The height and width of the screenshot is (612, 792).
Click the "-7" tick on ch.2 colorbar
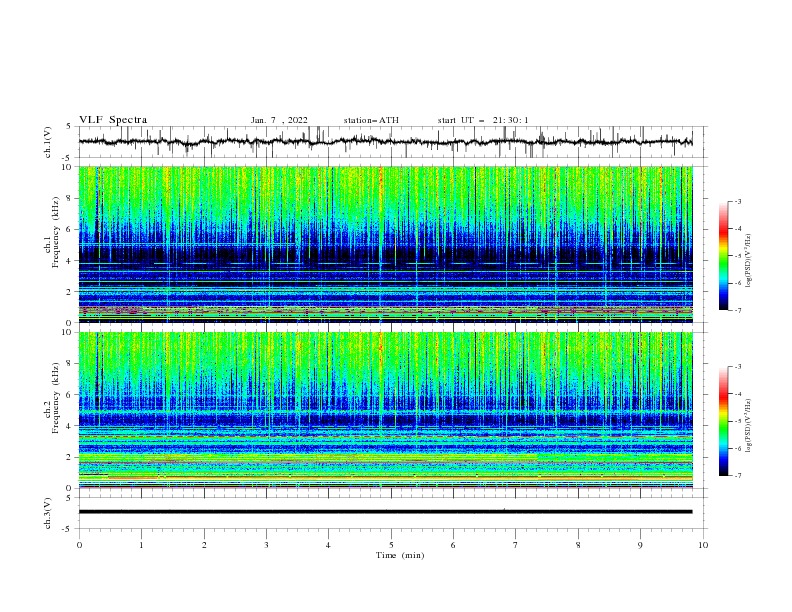738,476
